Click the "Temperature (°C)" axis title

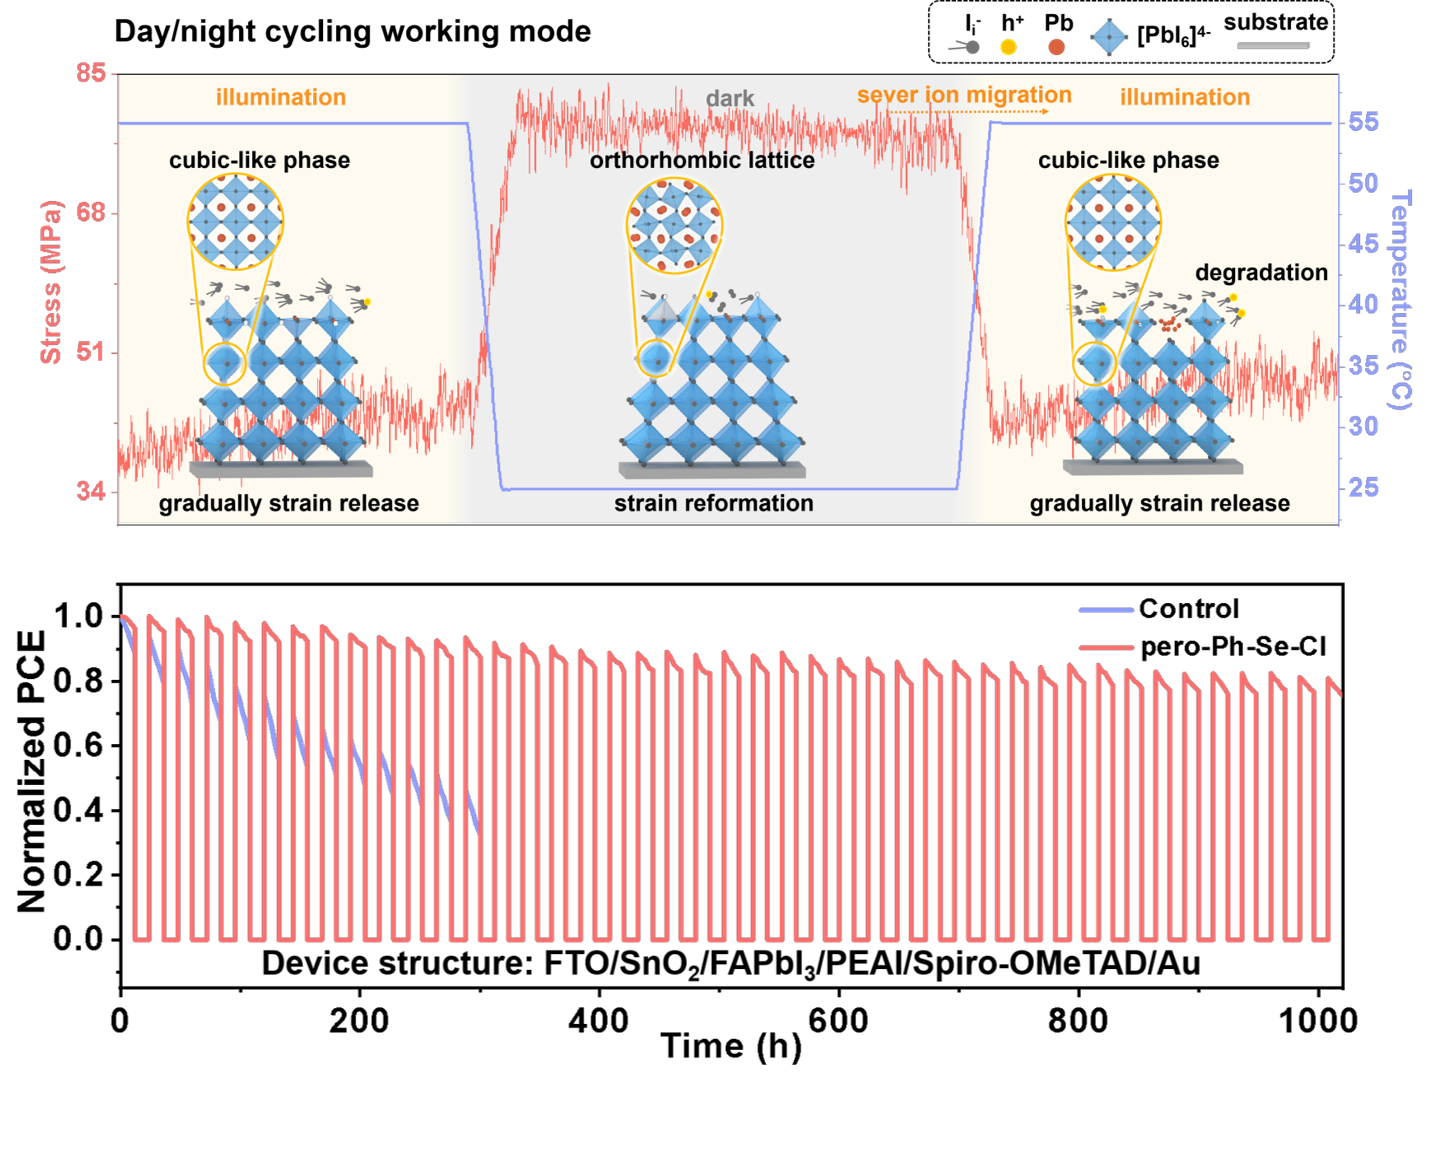point(1402,300)
